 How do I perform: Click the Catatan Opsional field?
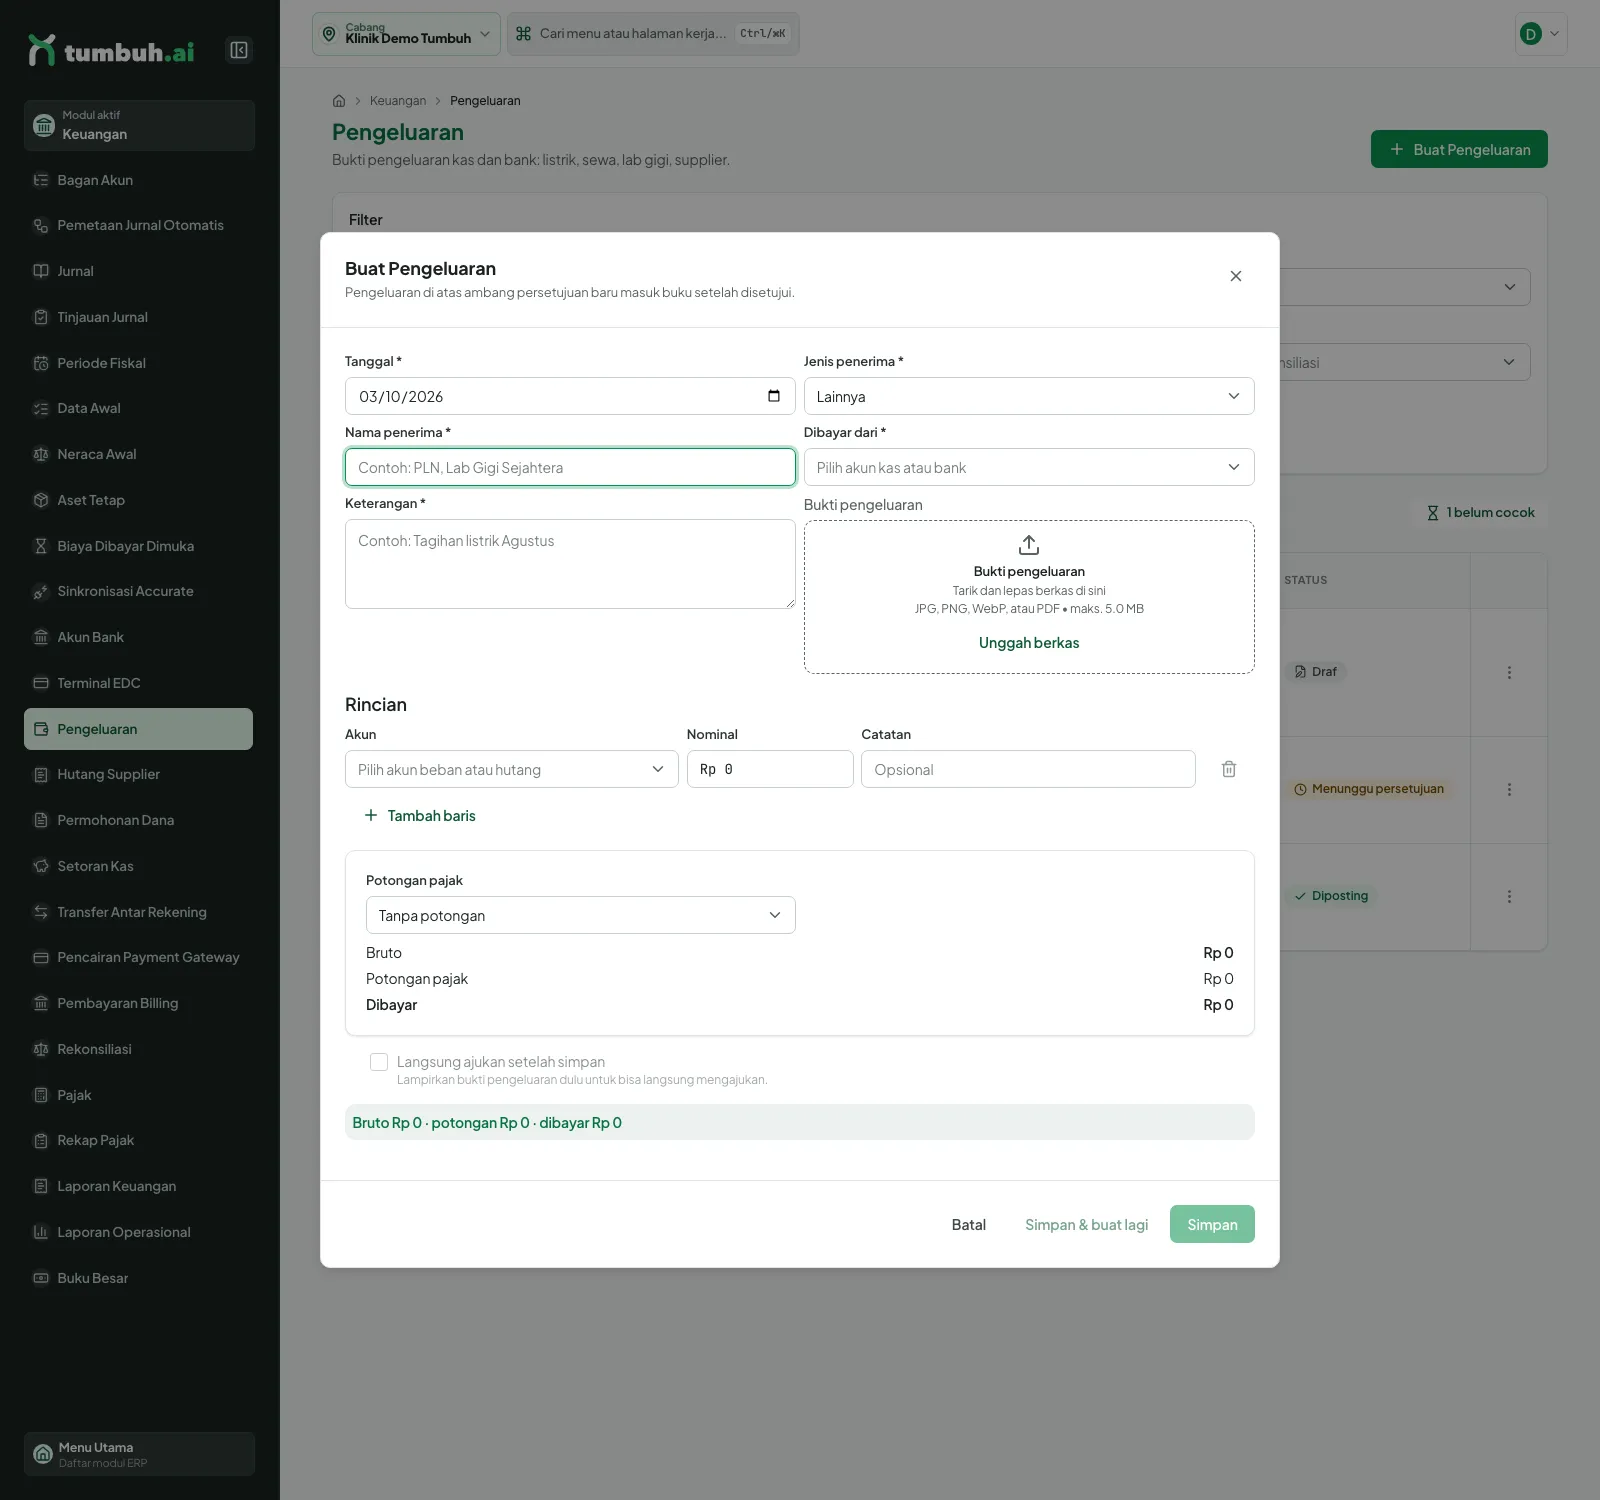1028,769
